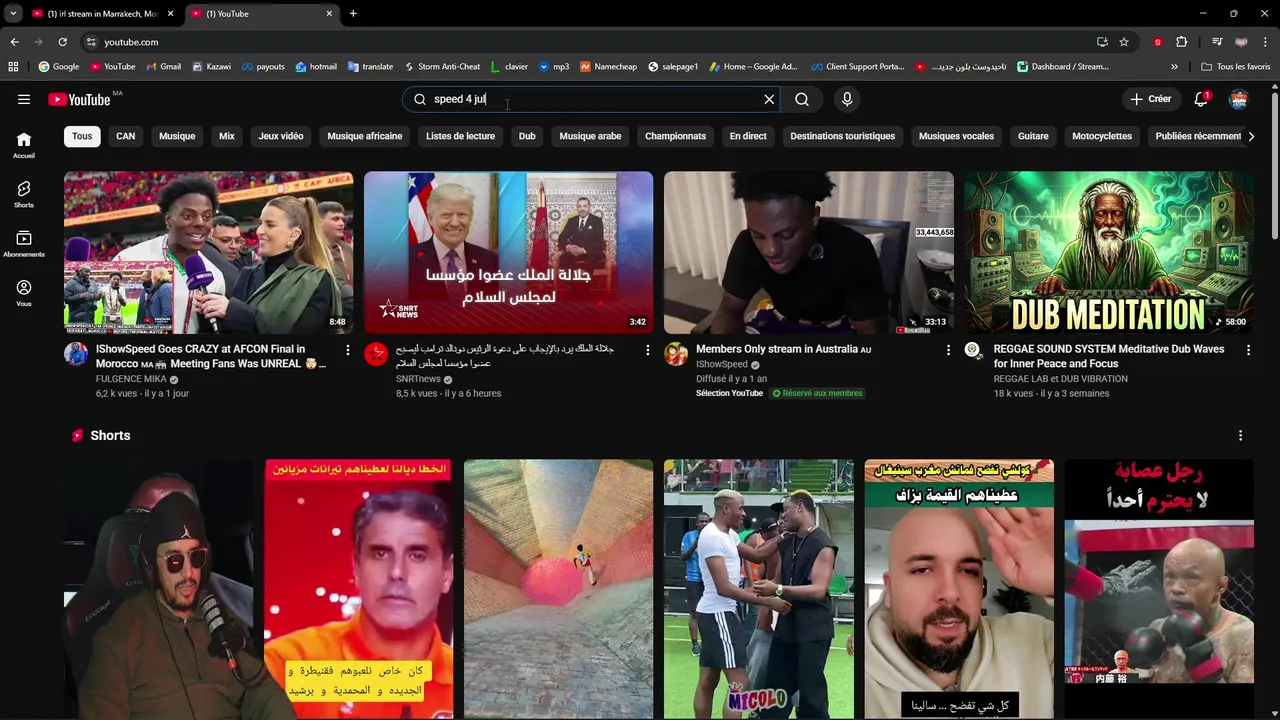Go back in the browser
1280x720 pixels.
14,42
